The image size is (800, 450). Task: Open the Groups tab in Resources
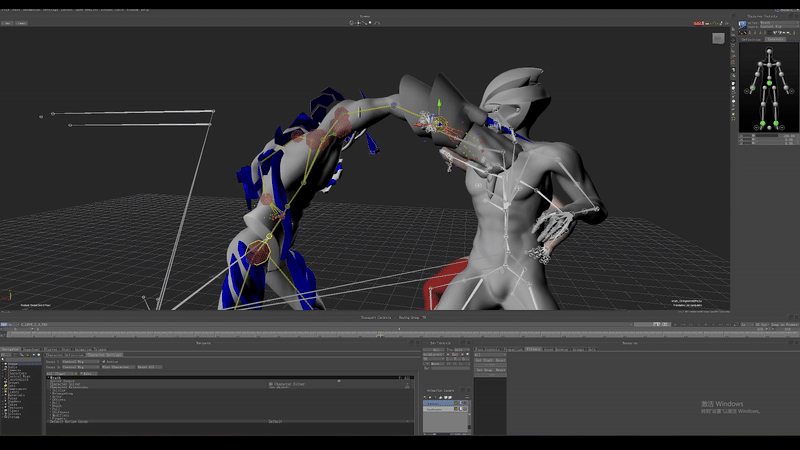click(x=578, y=349)
